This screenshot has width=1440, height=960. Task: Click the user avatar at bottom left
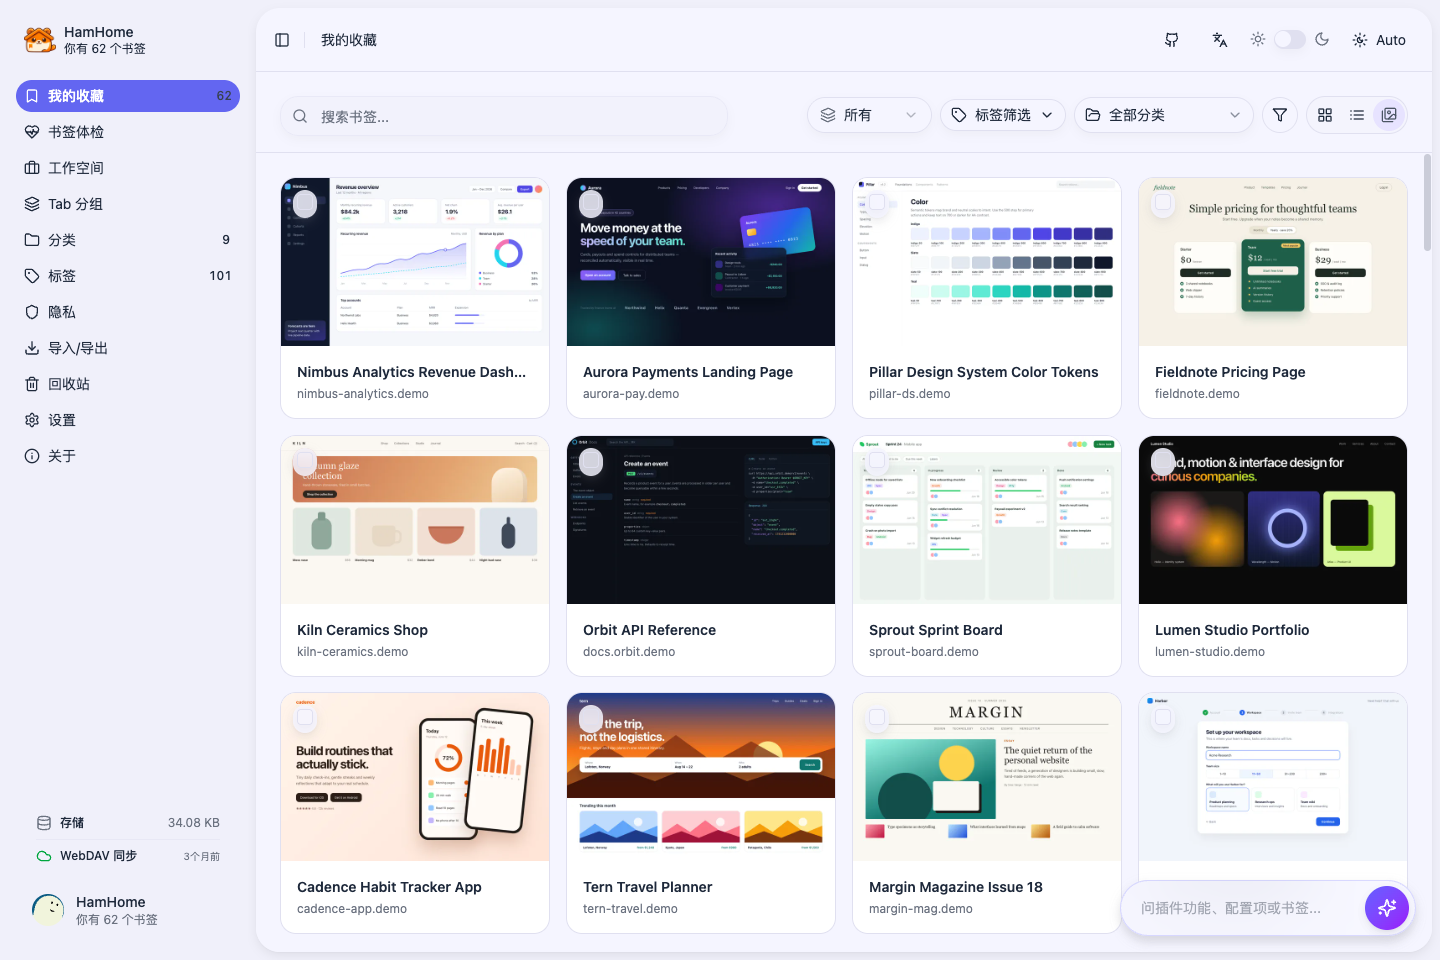(x=48, y=910)
